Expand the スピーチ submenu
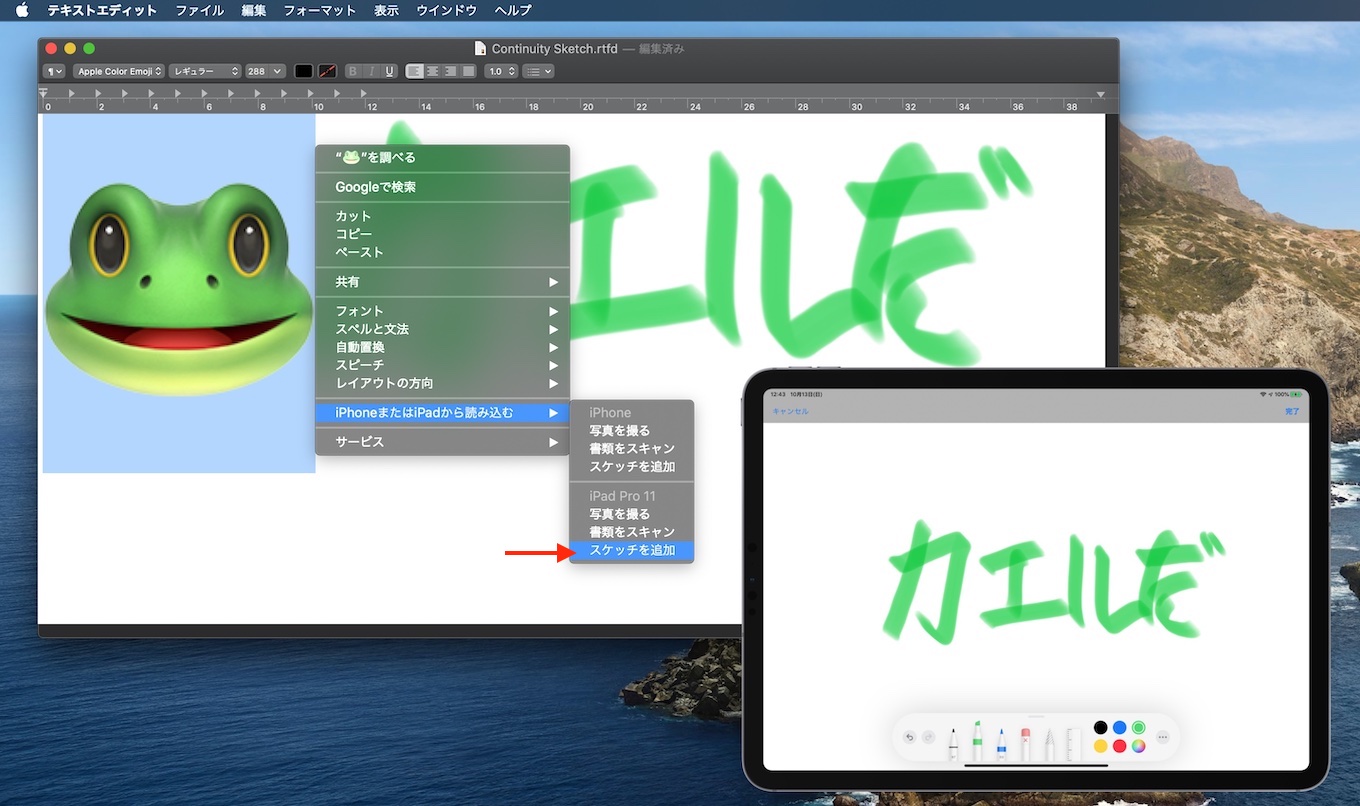 (442, 365)
